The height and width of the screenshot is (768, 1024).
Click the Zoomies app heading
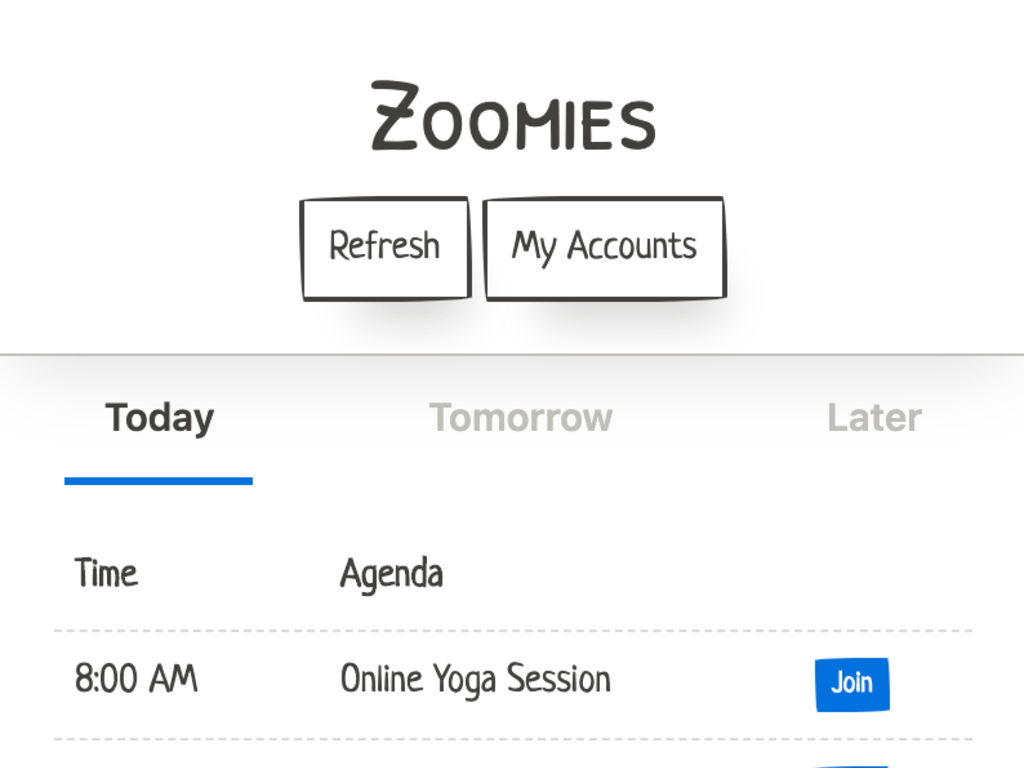[x=513, y=117]
